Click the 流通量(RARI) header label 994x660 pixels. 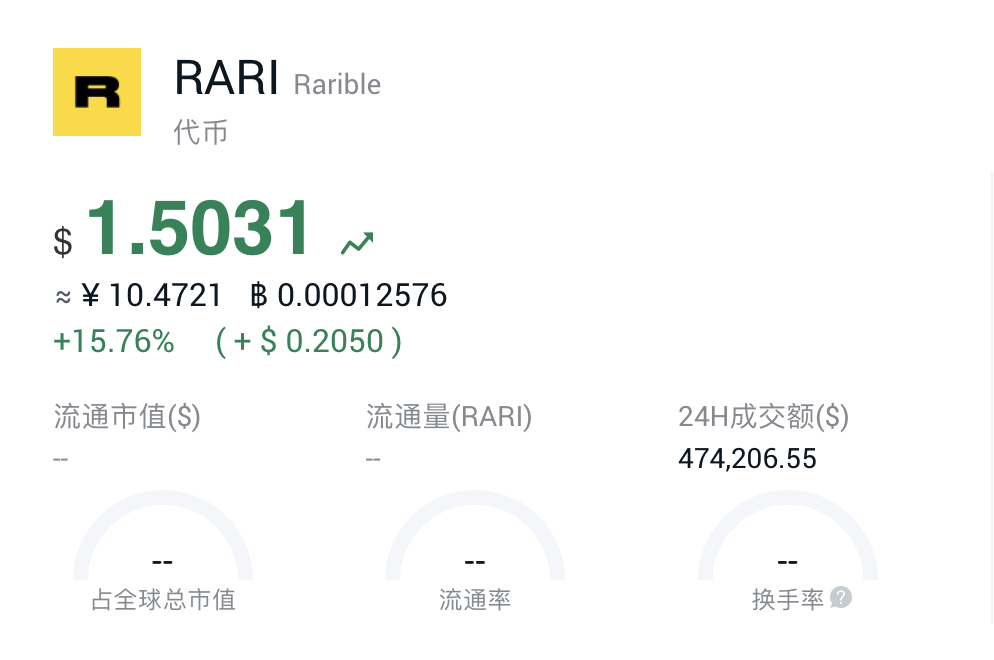[450, 417]
